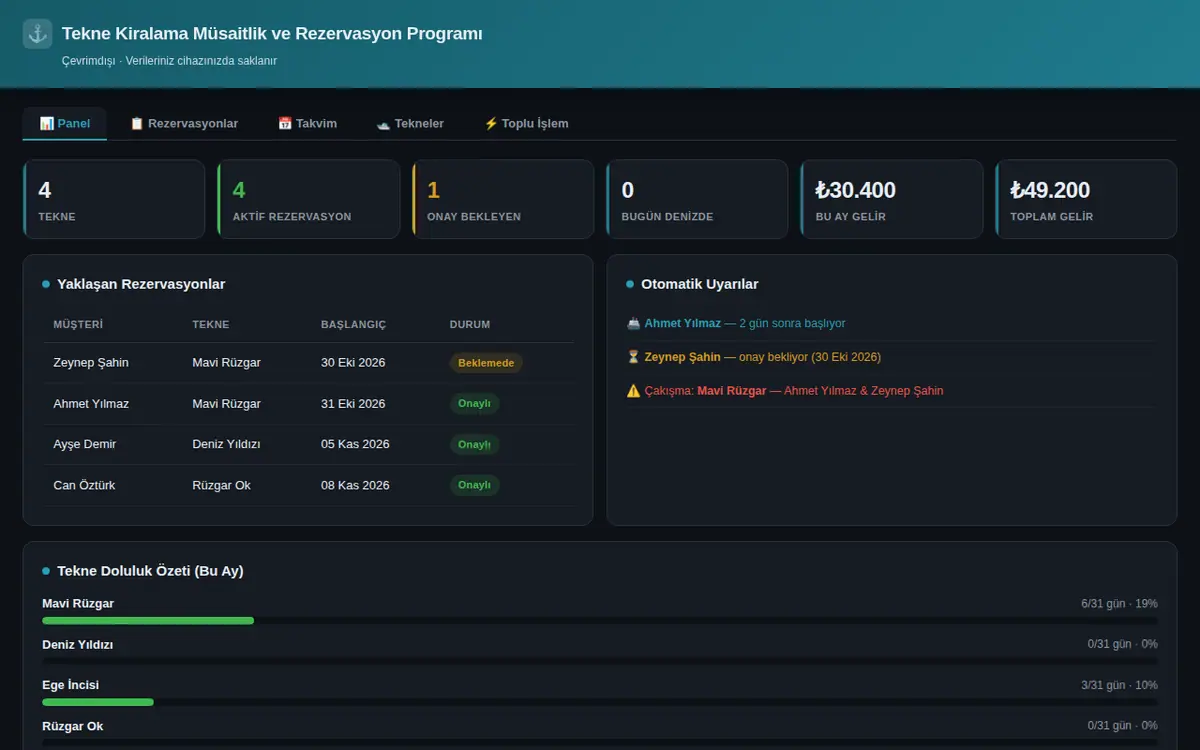Select Zeynep Şahin in reservations table
This screenshot has height=750, width=1200.
tap(91, 363)
